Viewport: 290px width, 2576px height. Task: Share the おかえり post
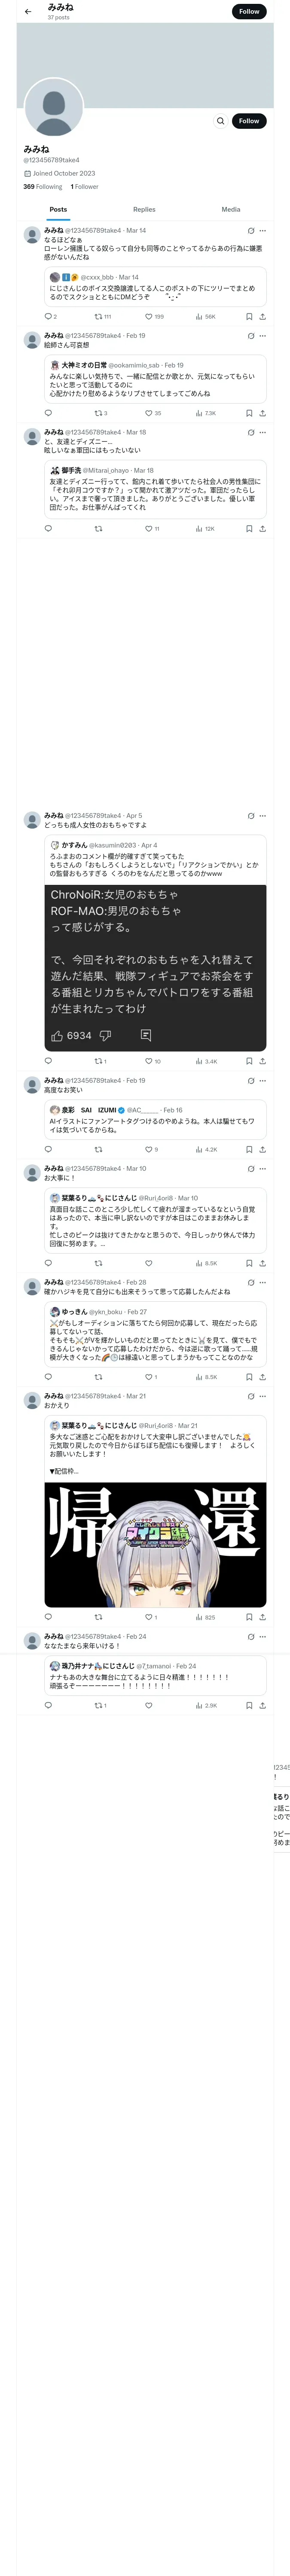pos(262,1617)
